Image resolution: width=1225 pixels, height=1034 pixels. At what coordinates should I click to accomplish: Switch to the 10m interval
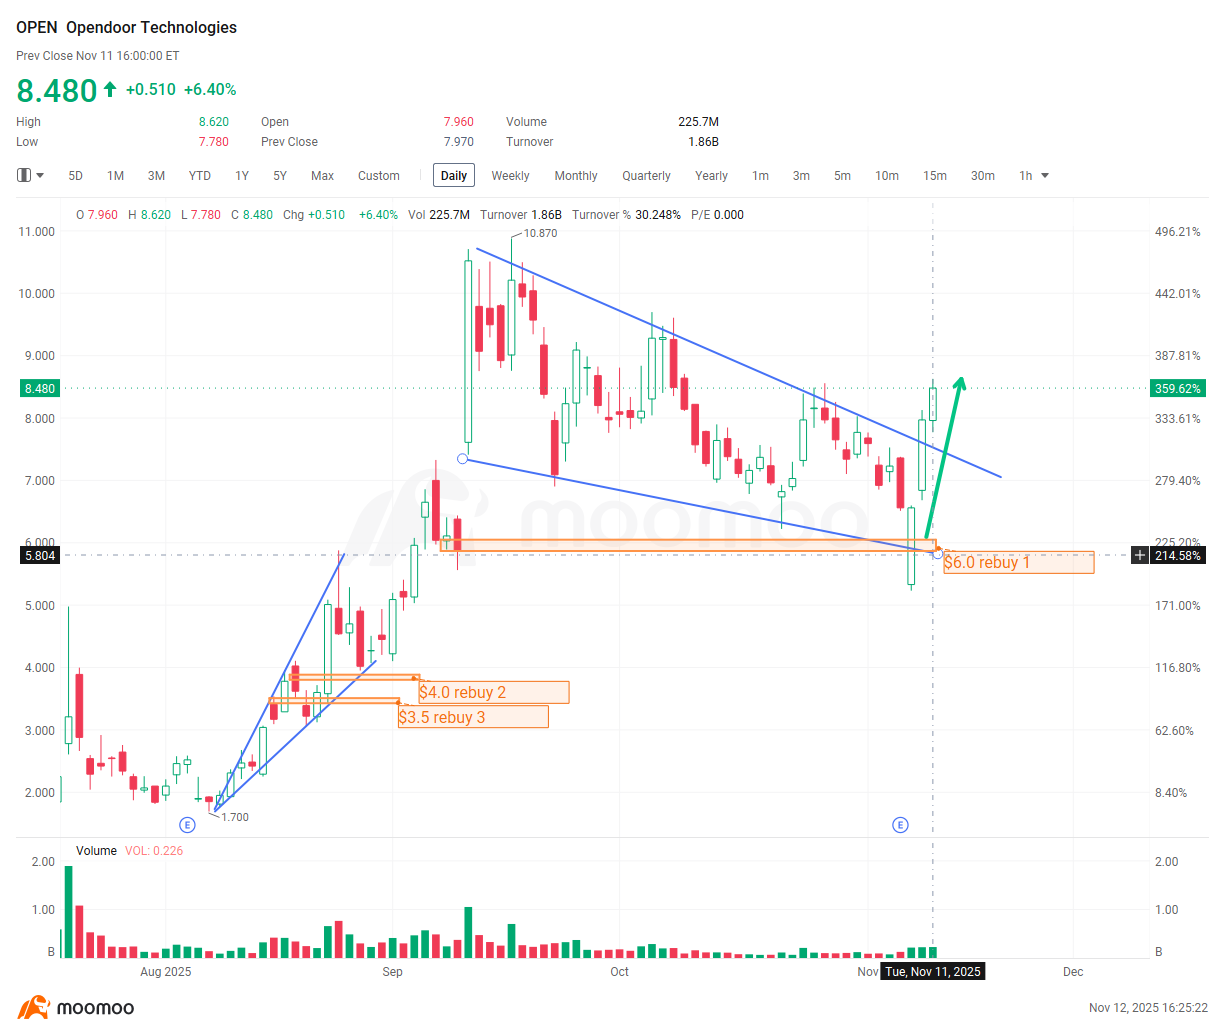tap(887, 176)
